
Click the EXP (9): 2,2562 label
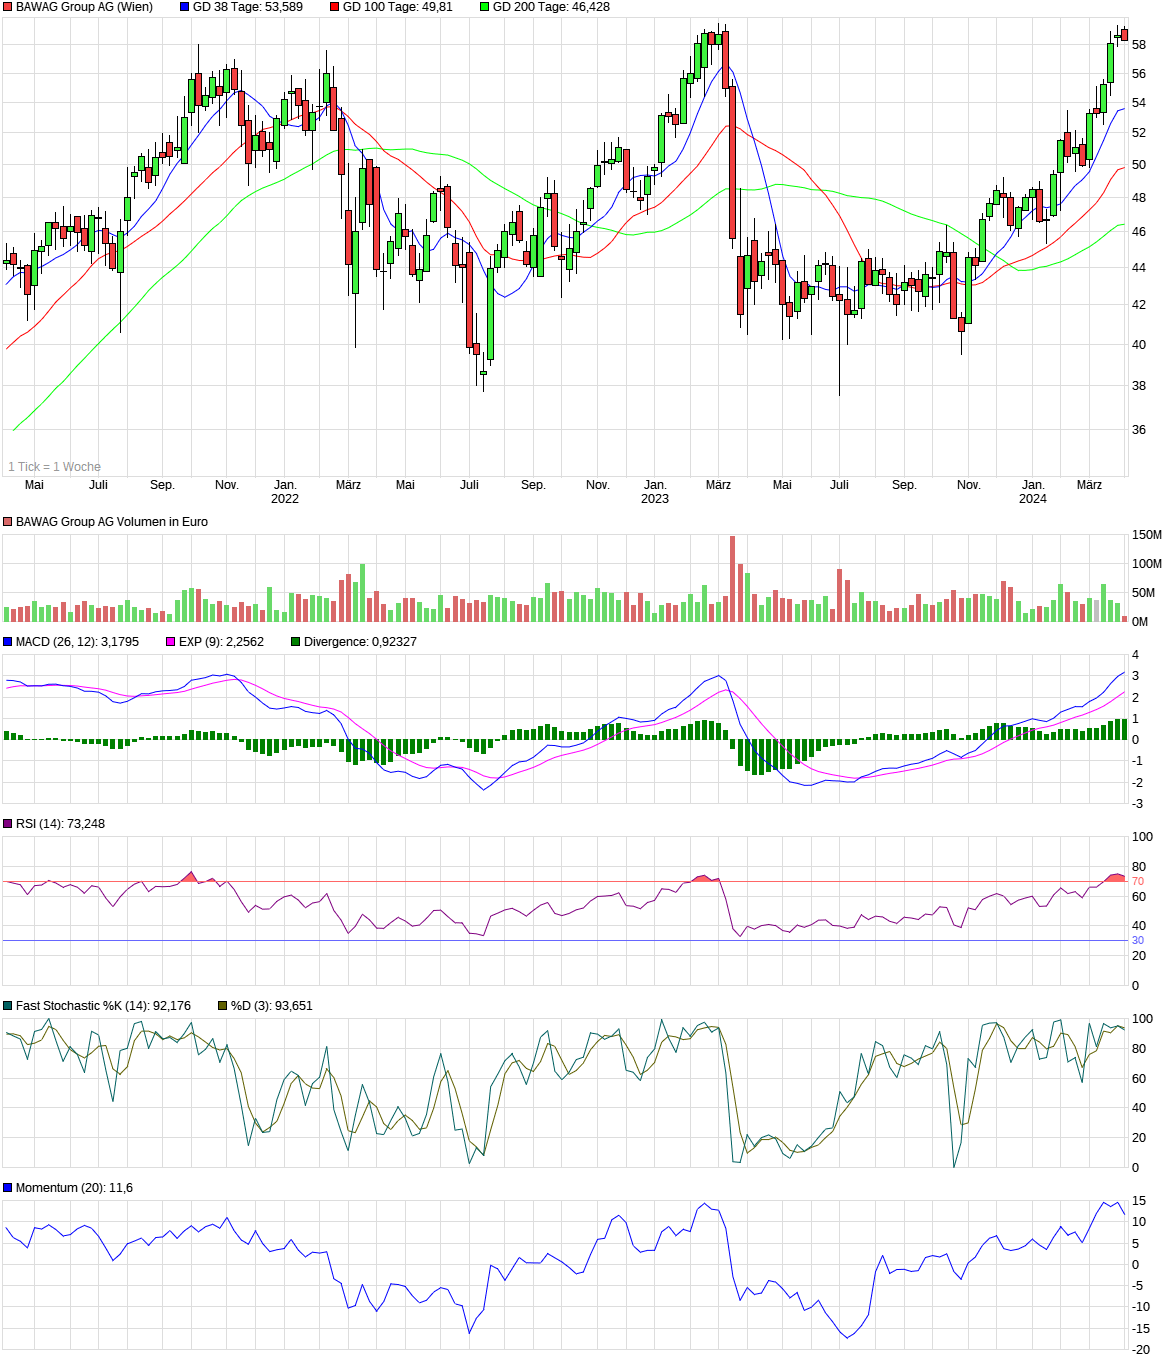[222, 642]
